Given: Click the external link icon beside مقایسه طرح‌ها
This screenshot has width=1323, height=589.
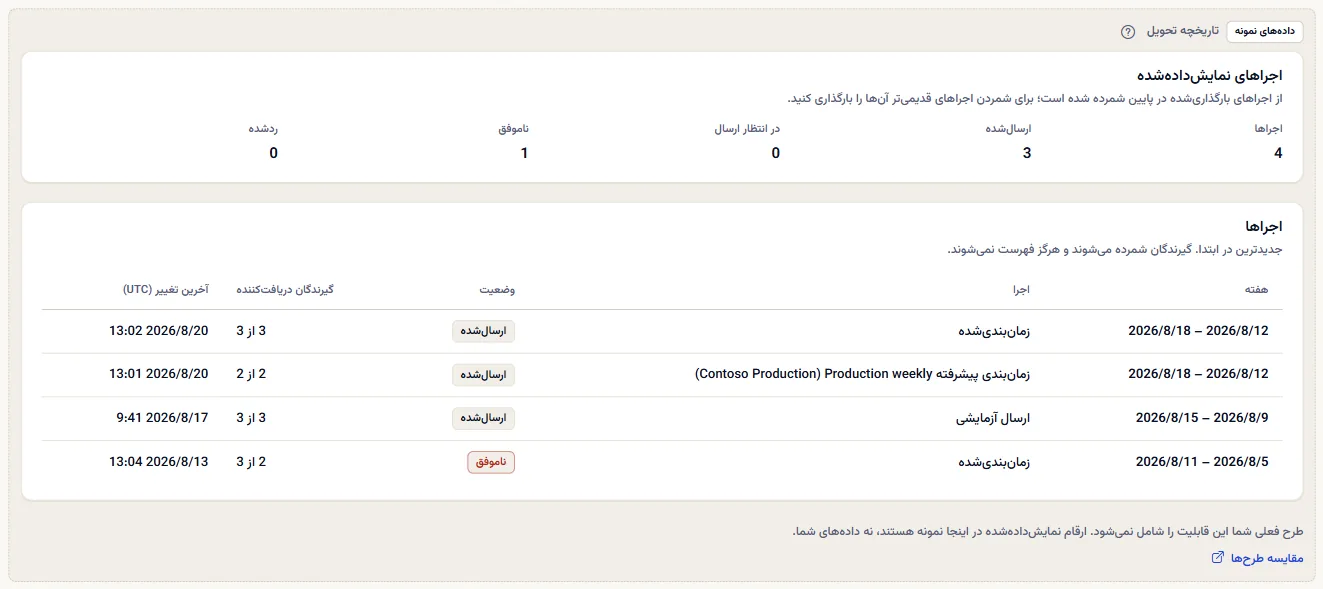Looking at the screenshot, I should pyautogui.click(x=1217, y=558).
